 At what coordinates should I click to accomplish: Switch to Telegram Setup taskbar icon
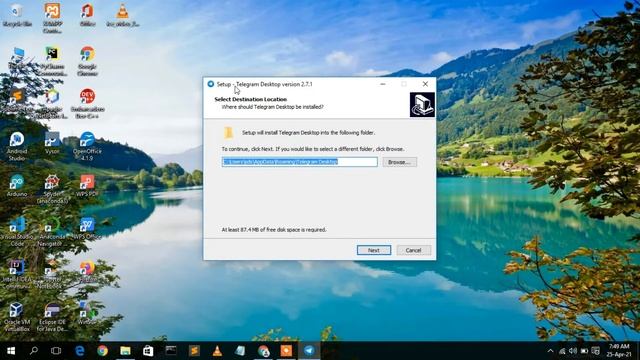pyautogui.click(x=309, y=351)
